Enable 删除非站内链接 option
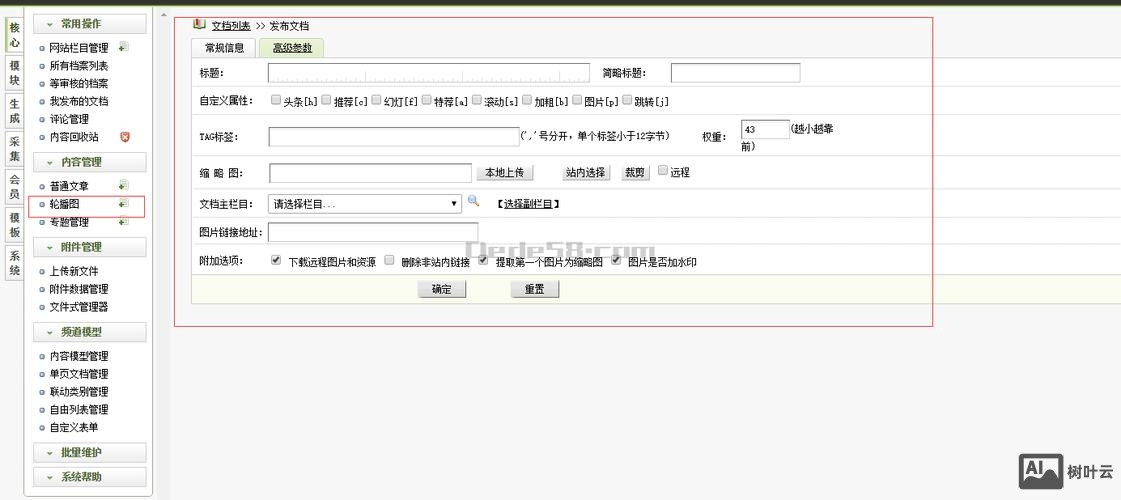1121x500 pixels. pyautogui.click(x=390, y=260)
